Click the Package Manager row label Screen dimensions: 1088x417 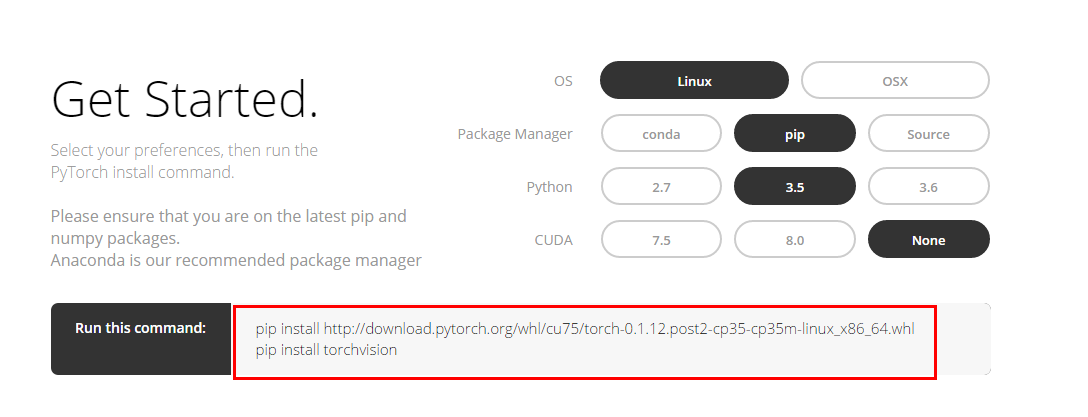515,134
